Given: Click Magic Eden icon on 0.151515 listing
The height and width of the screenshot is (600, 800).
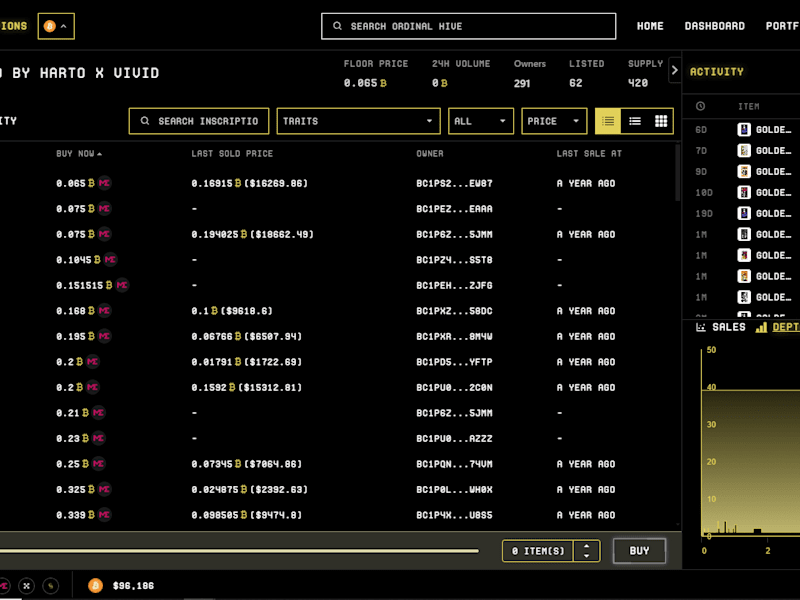Looking at the screenshot, I should 122,285.
